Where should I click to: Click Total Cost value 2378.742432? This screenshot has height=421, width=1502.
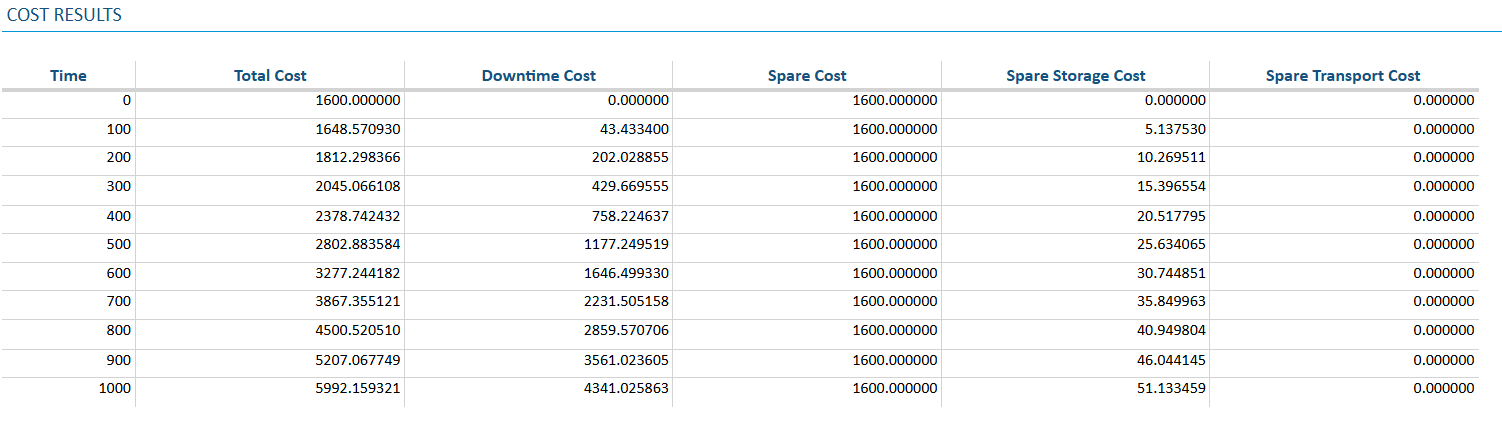pyautogui.click(x=357, y=216)
